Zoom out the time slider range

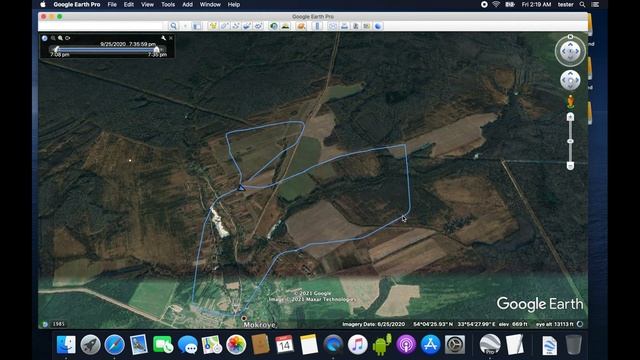[53, 38]
